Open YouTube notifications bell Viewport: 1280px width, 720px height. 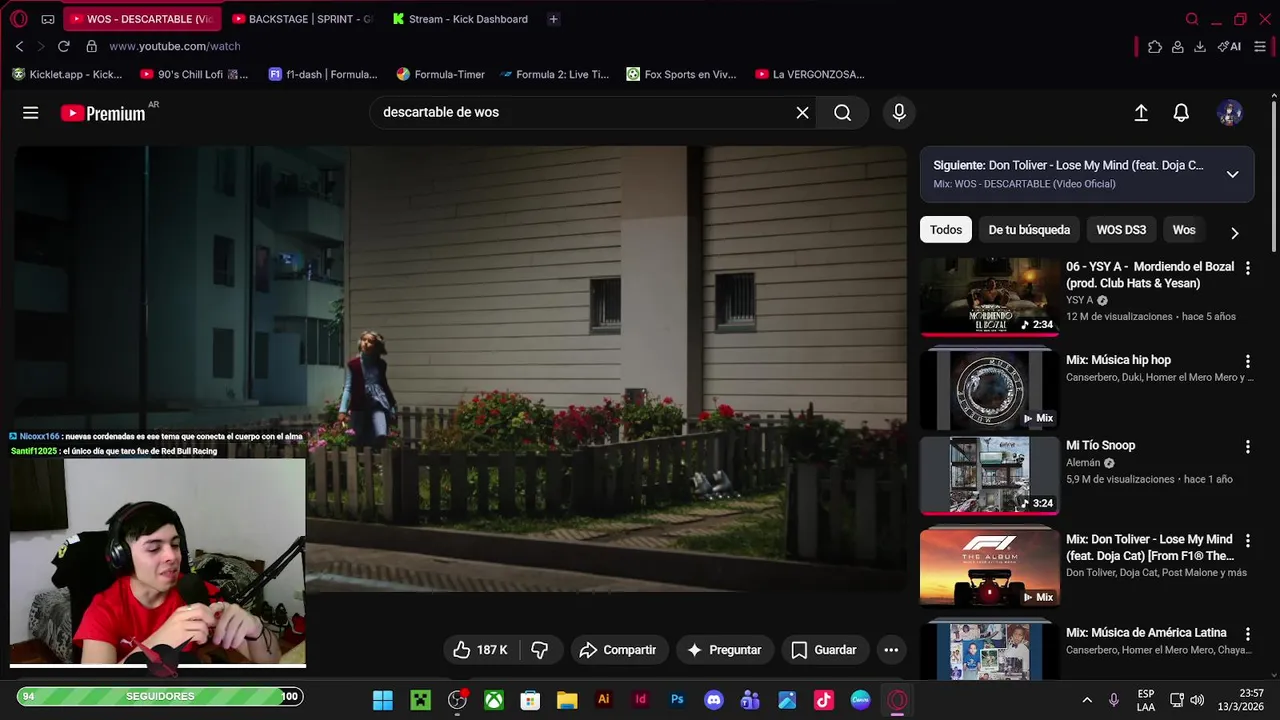pos(1181,113)
